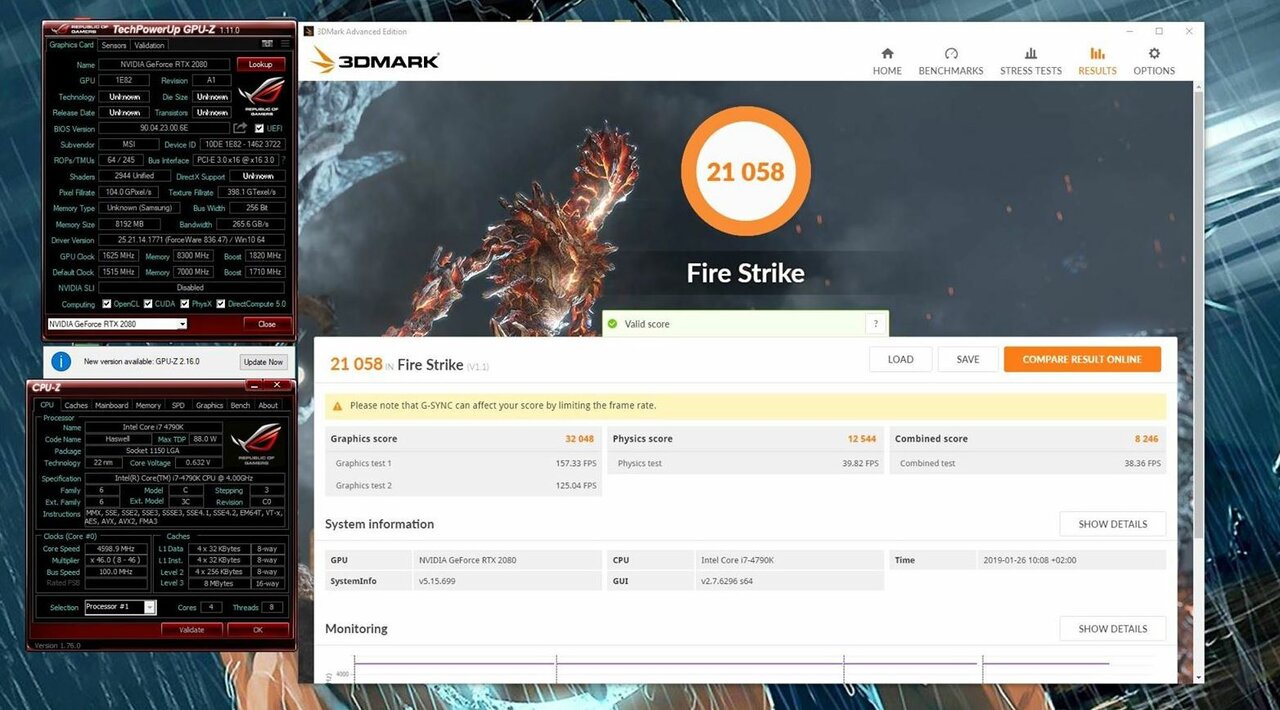Screen dimensions: 1280x710
Task: Click the 3DMark scrollbar down arrow
Action: tap(1198, 678)
